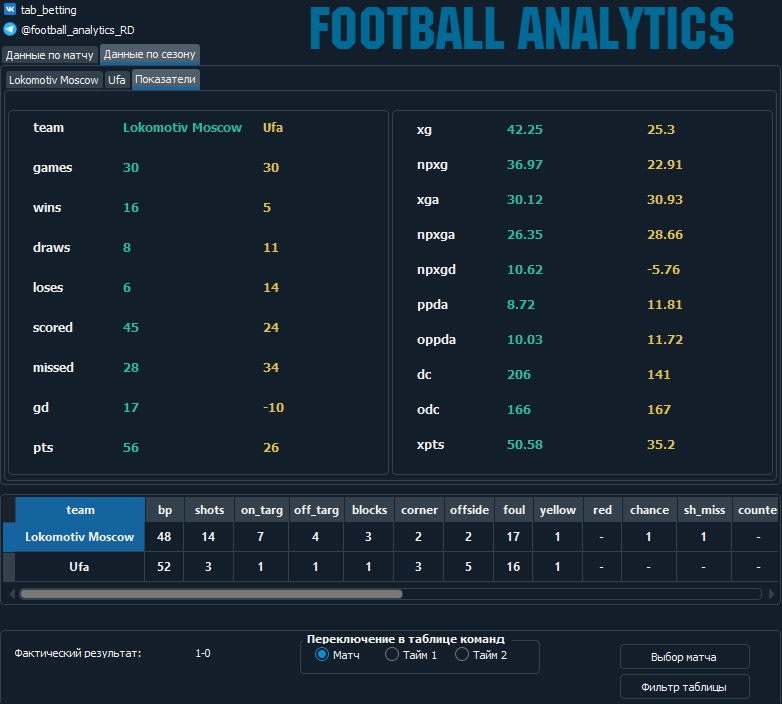
Task: Click the Ufa xga value 30.93
Action: [x=665, y=199]
